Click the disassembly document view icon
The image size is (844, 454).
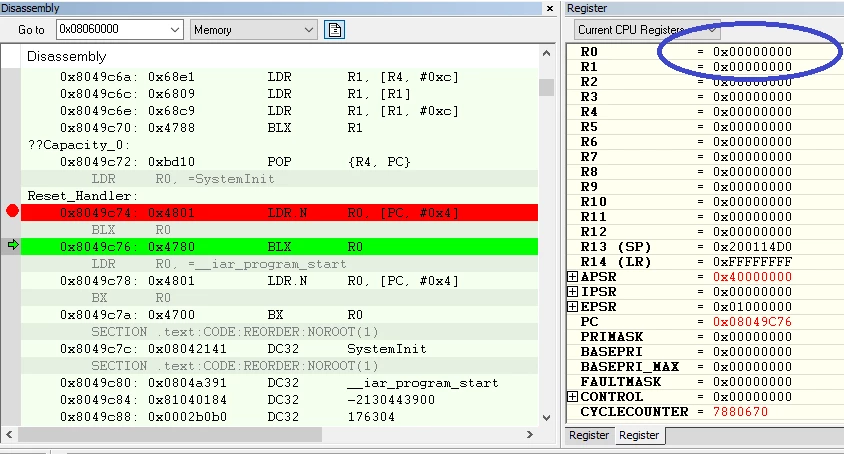click(334, 30)
